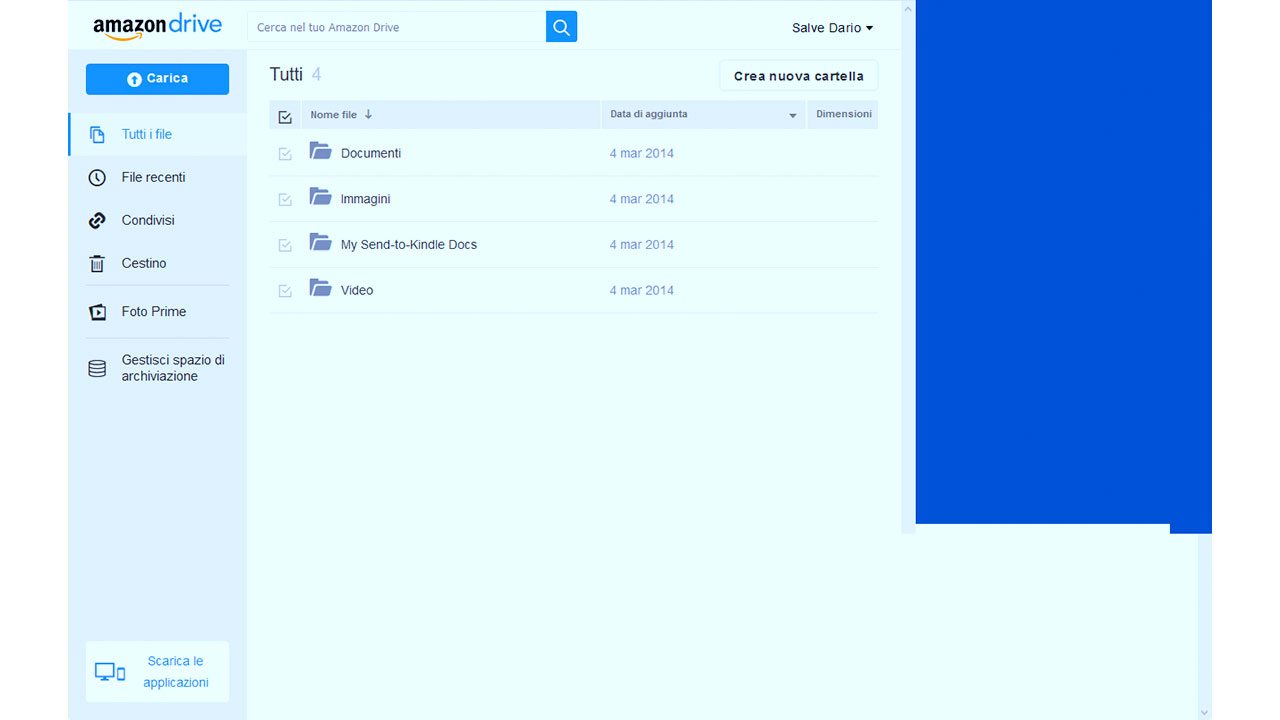The width and height of the screenshot is (1280, 720).
Task: Select the Tutti i file sidebar icon
Action: coord(96,134)
